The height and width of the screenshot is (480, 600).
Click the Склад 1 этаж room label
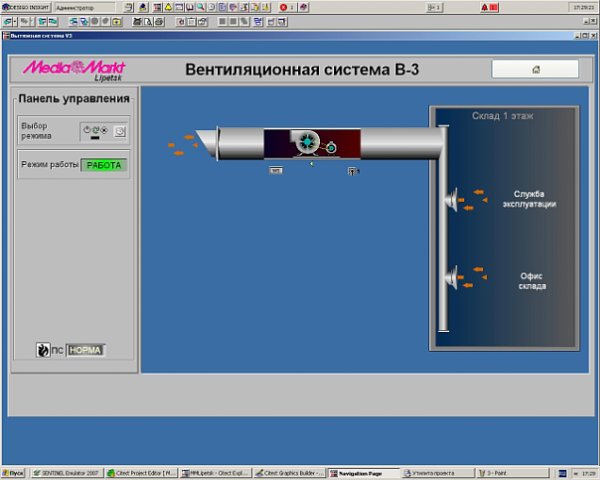coord(503,116)
